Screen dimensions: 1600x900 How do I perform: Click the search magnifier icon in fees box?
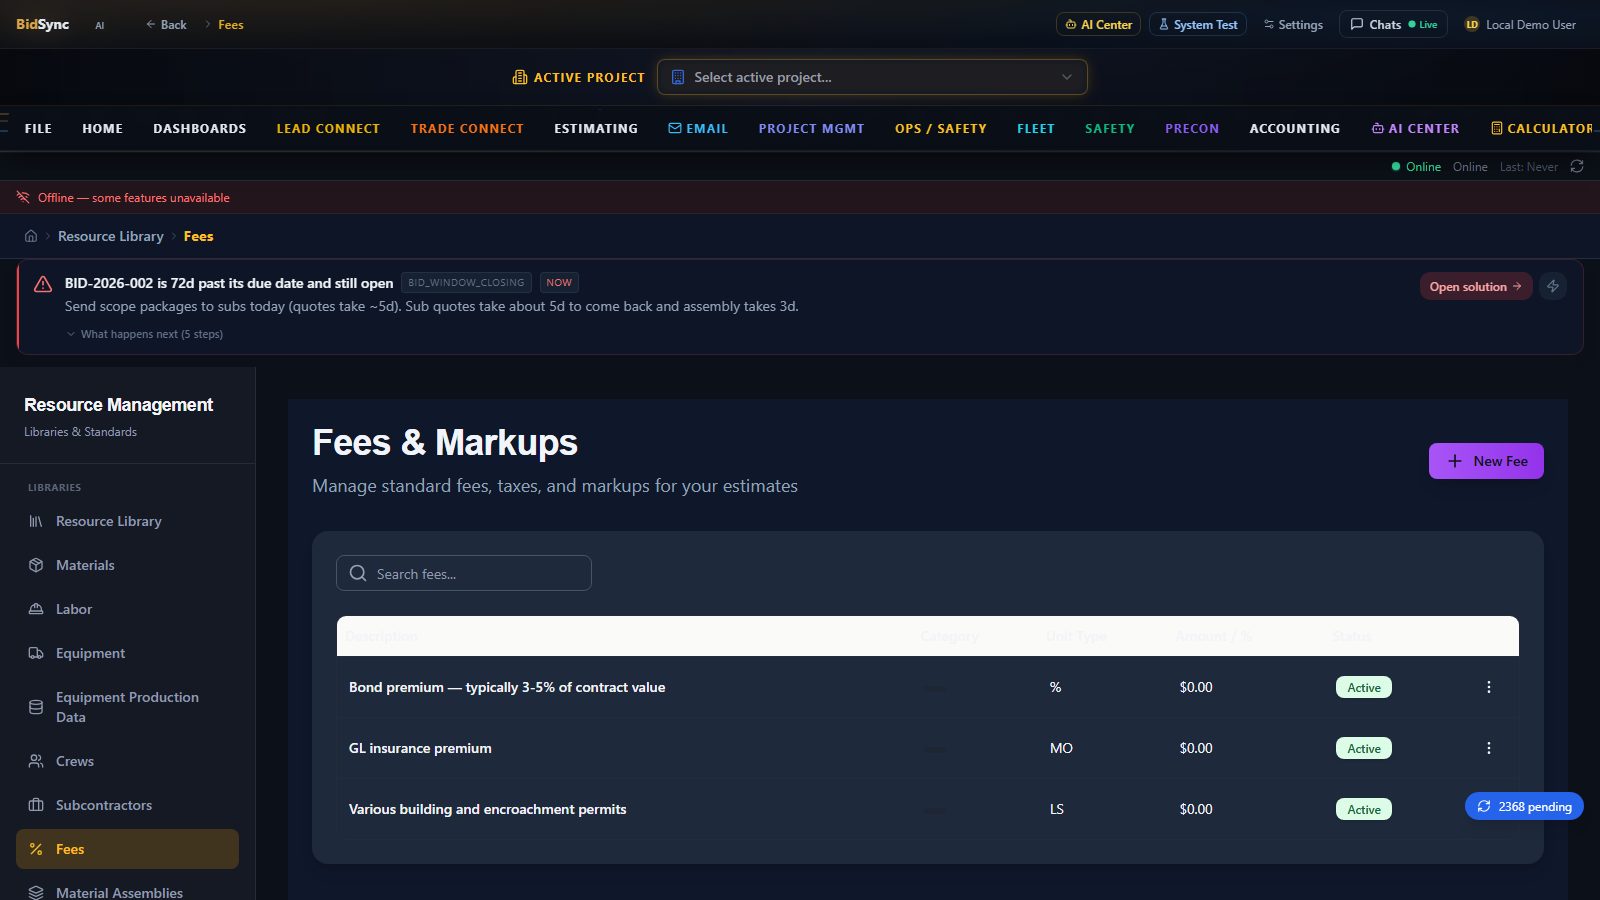click(358, 573)
